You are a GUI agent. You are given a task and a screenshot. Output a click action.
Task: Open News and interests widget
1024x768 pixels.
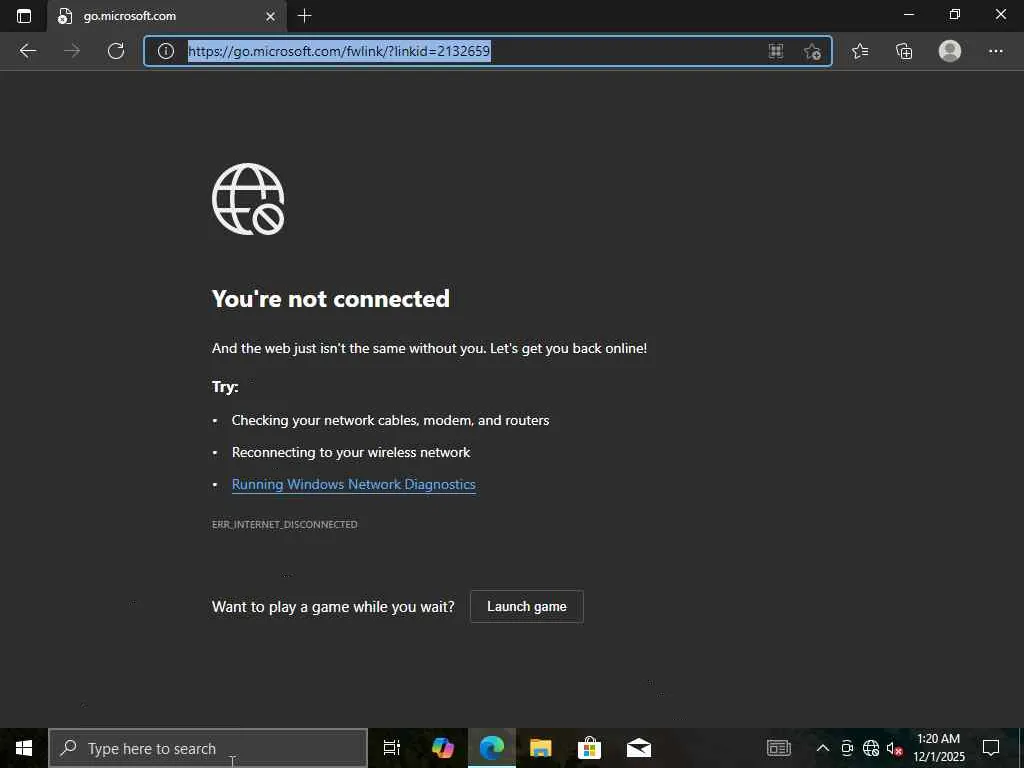[778, 748]
